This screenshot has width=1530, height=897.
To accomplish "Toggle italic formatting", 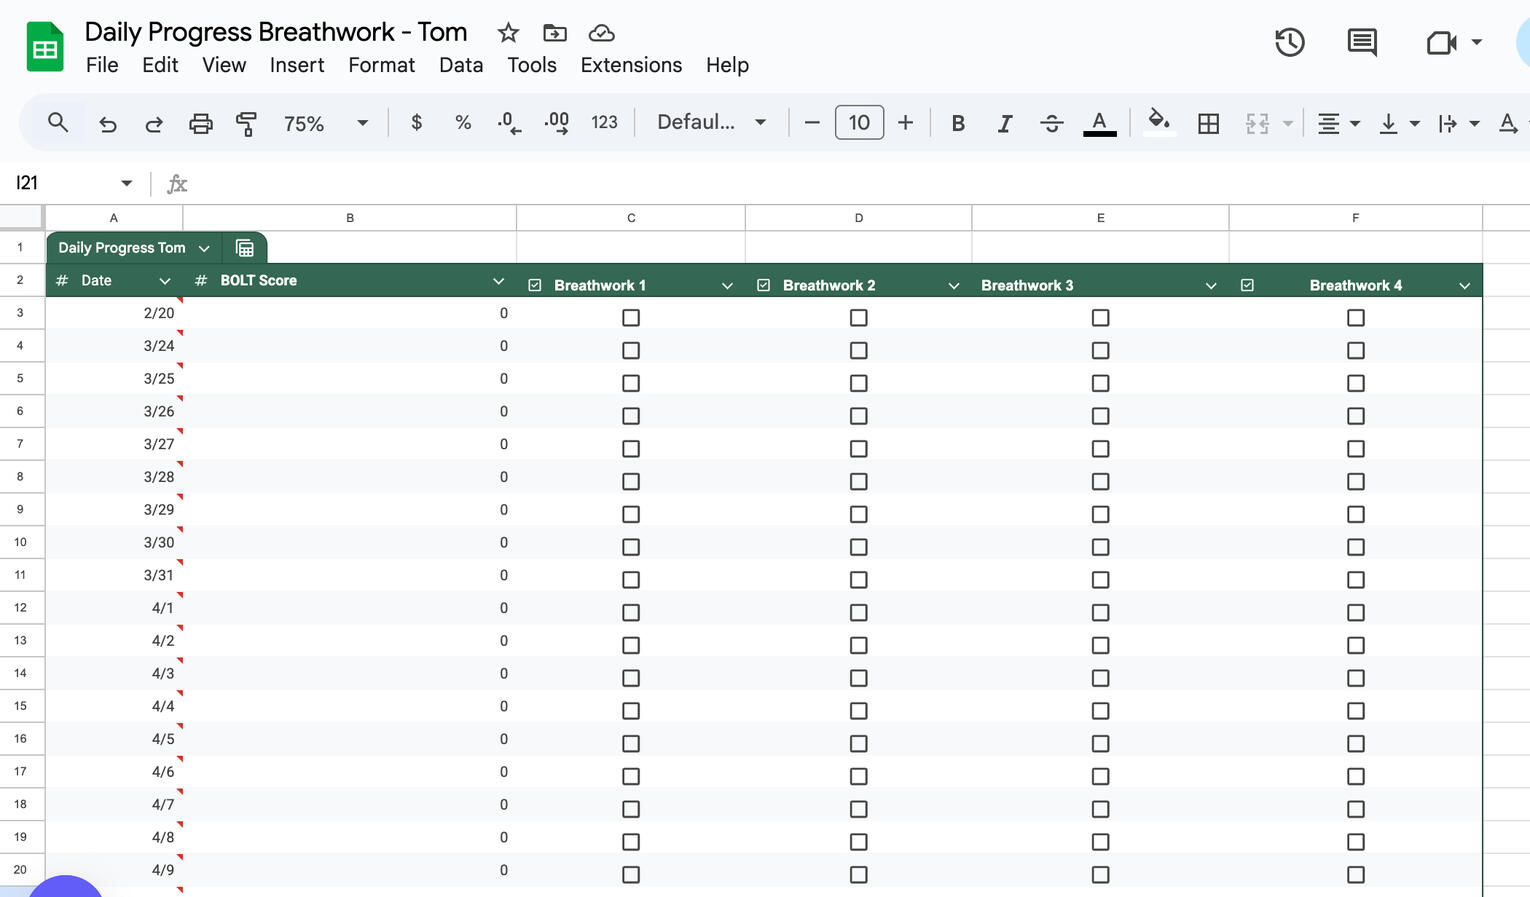I will pyautogui.click(x=1005, y=123).
